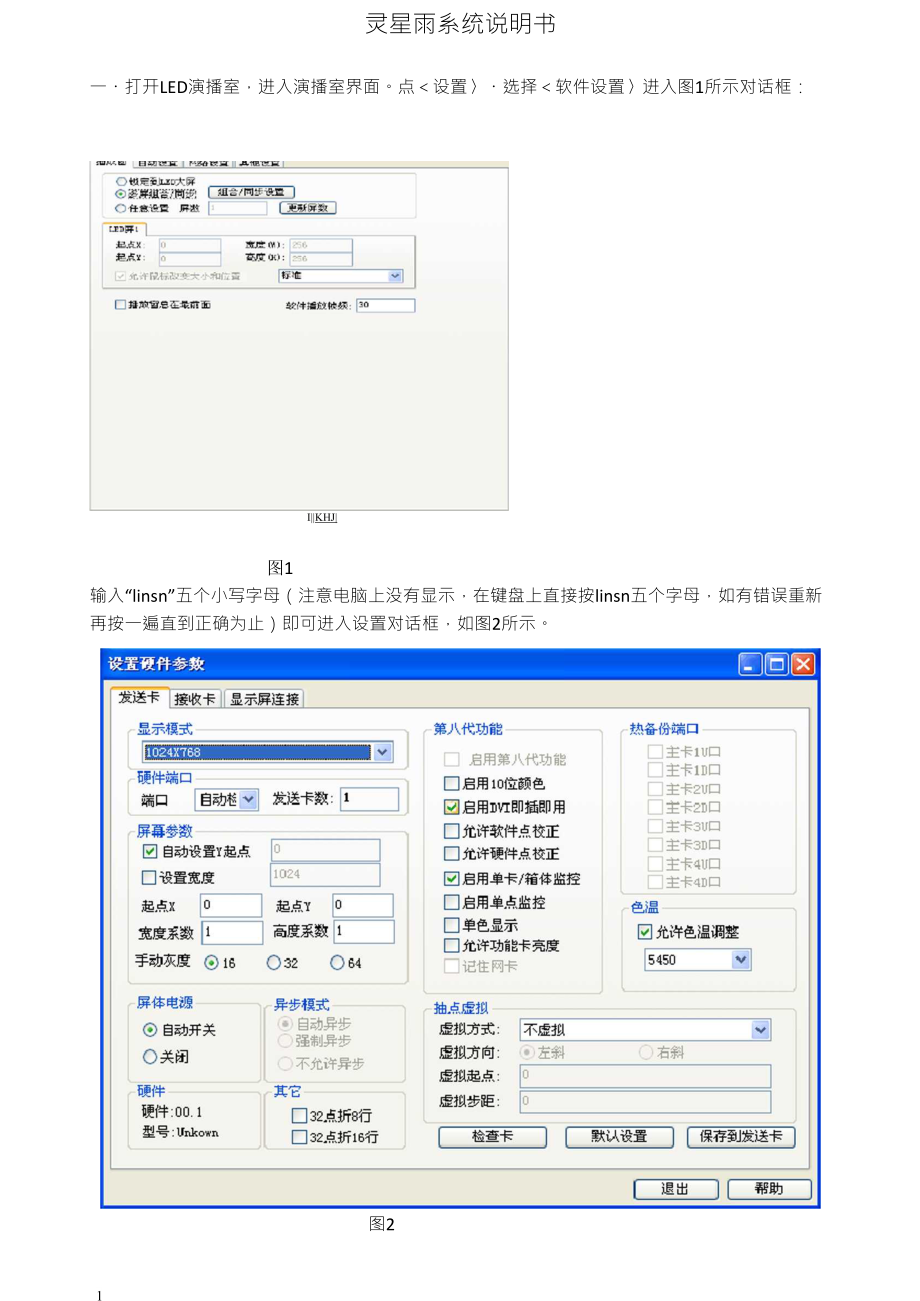Enable the 启用10位颜色 checkbox

(452, 784)
